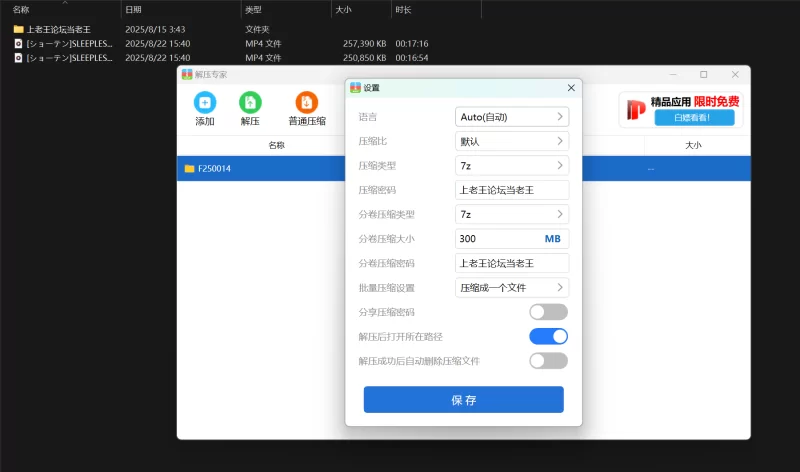Sort Explorer by 名称 column

tap(21, 10)
